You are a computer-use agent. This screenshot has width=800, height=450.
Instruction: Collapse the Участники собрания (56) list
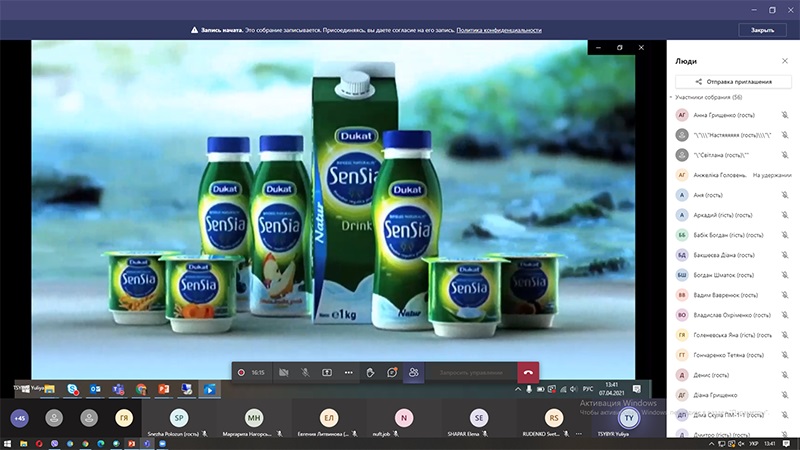pyautogui.click(x=672, y=97)
